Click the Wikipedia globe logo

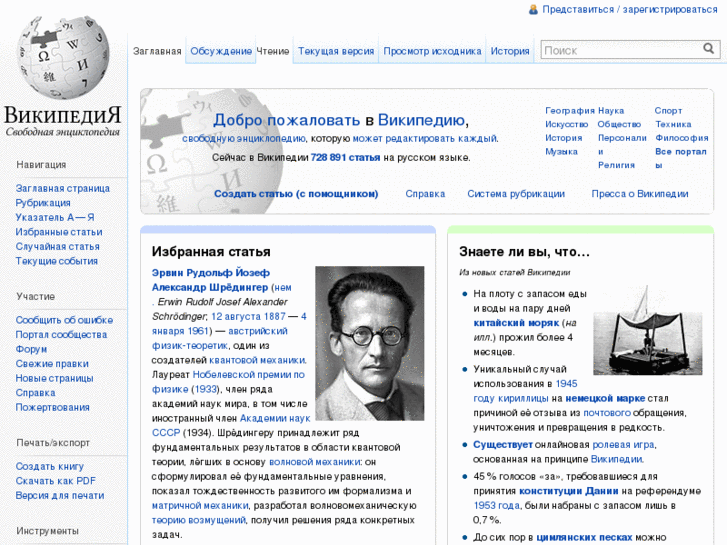pos(63,58)
